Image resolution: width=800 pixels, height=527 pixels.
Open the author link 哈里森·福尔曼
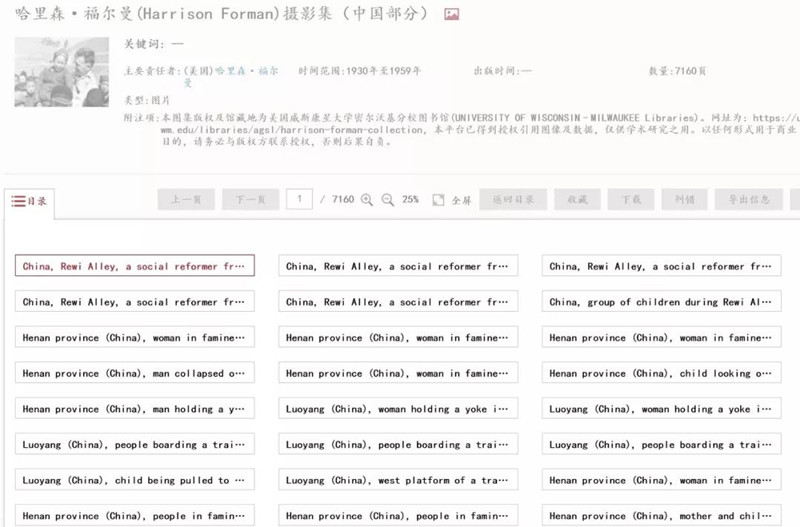coord(246,72)
